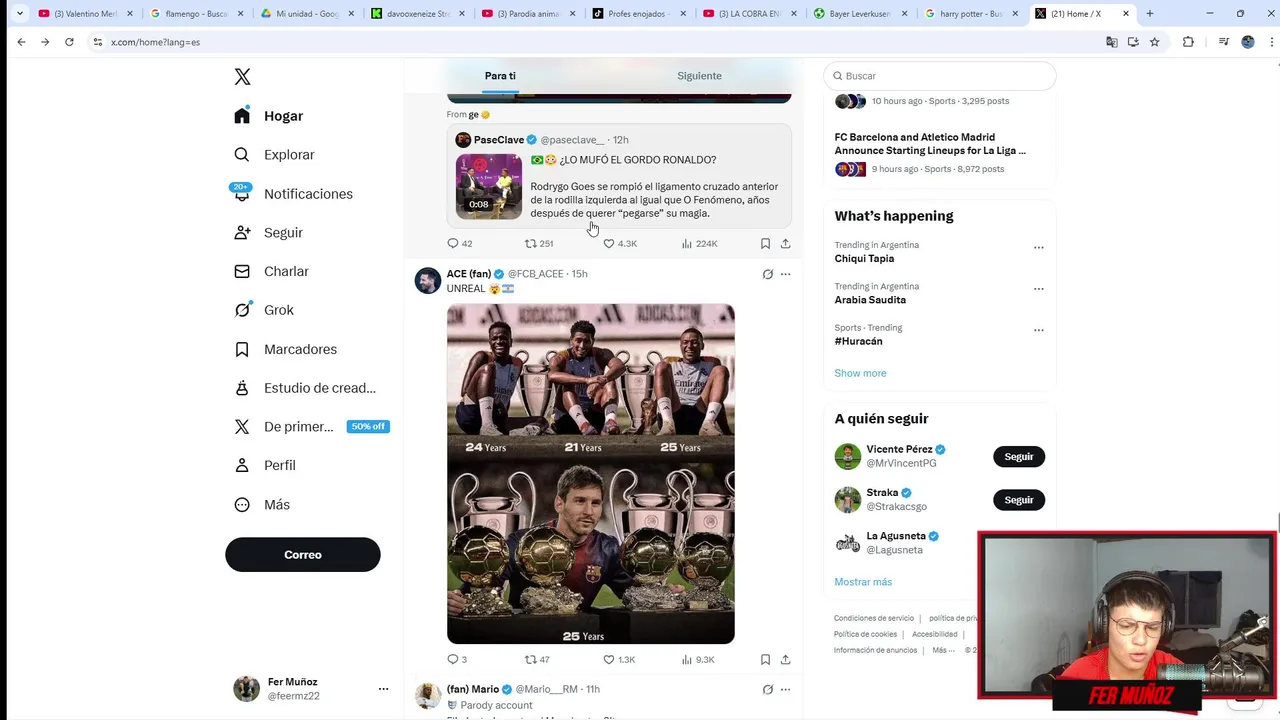Switch to Para ti tab
The height and width of the screenshot is (720, 1280).
coord(500,76)
